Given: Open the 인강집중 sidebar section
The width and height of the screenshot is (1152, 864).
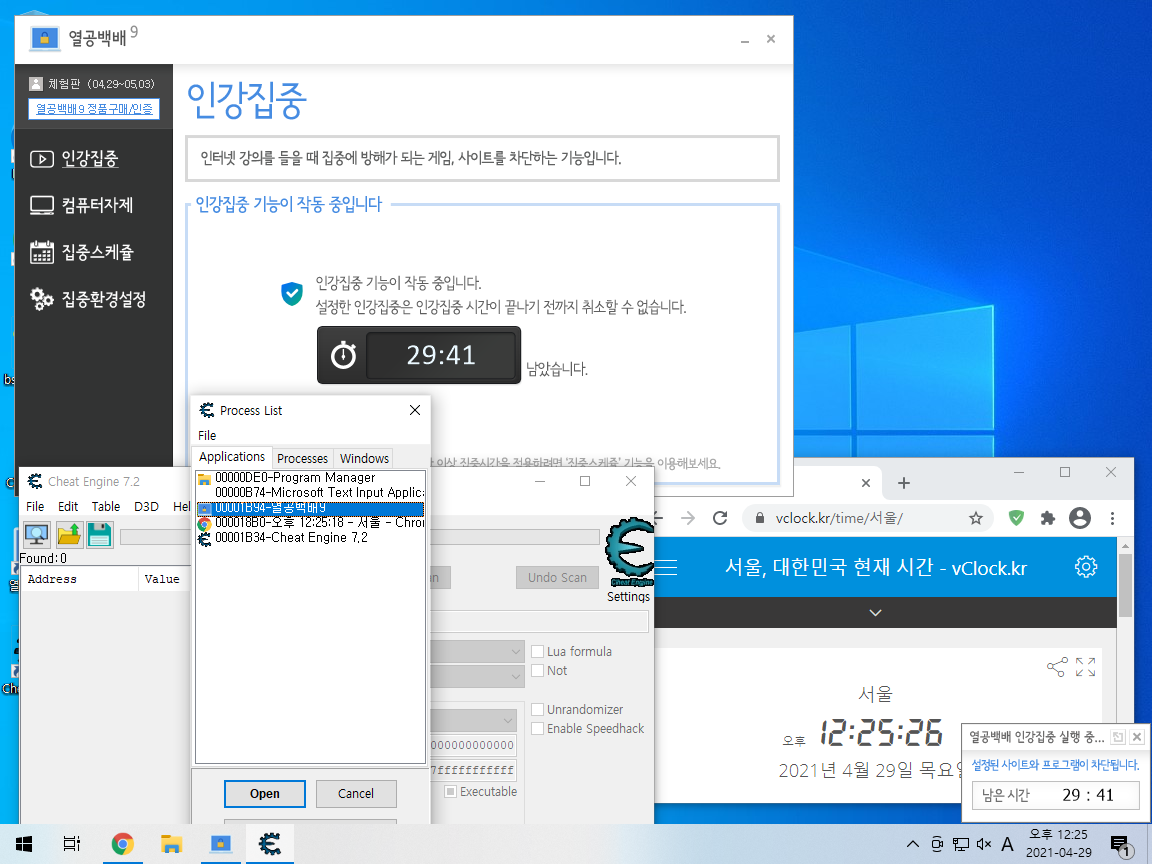Looking at the screenshot, I should coord(74,158).
